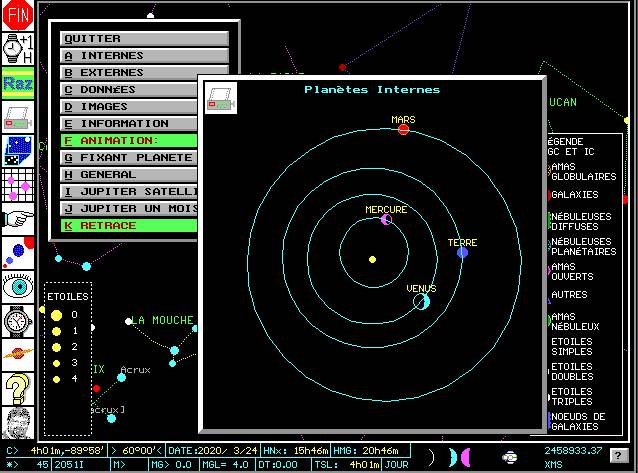Click the Saturn ringed planet icon
638x473 pixels.
point(18,355)
